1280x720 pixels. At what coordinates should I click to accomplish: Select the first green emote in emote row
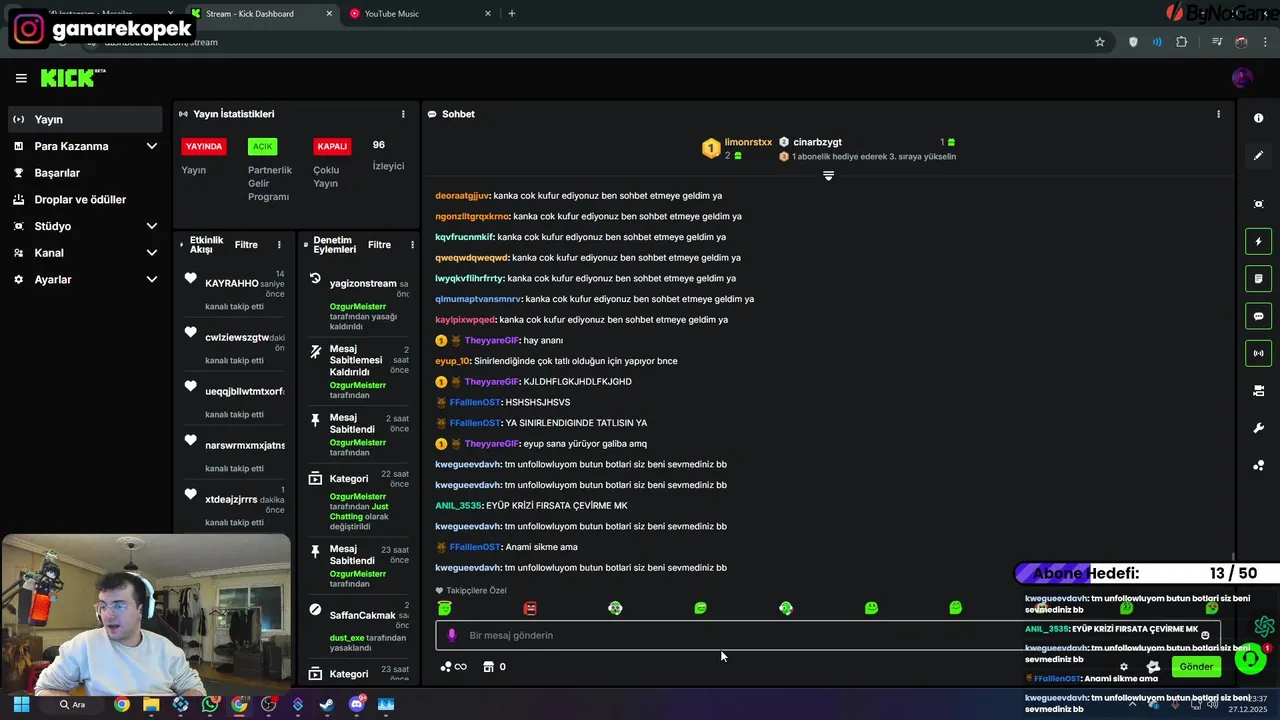445,608
